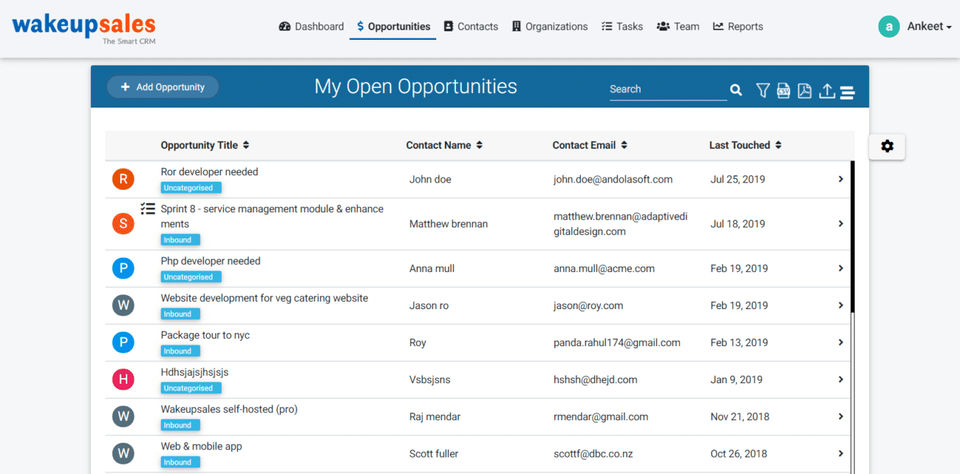The image size is (960, 474).
Task: Open the Reports tab
Action: tap(738, 26)
